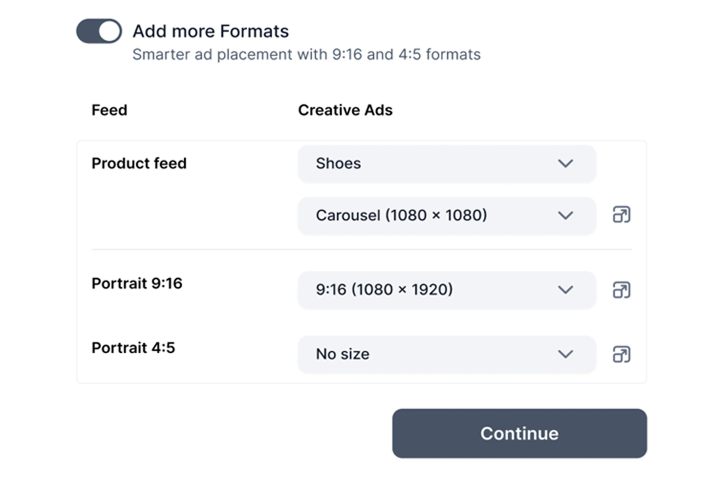This screenshot has height=480, width=720.
Task: Click the chevron arrow on the No size dropdown
Action: [565, 354]
